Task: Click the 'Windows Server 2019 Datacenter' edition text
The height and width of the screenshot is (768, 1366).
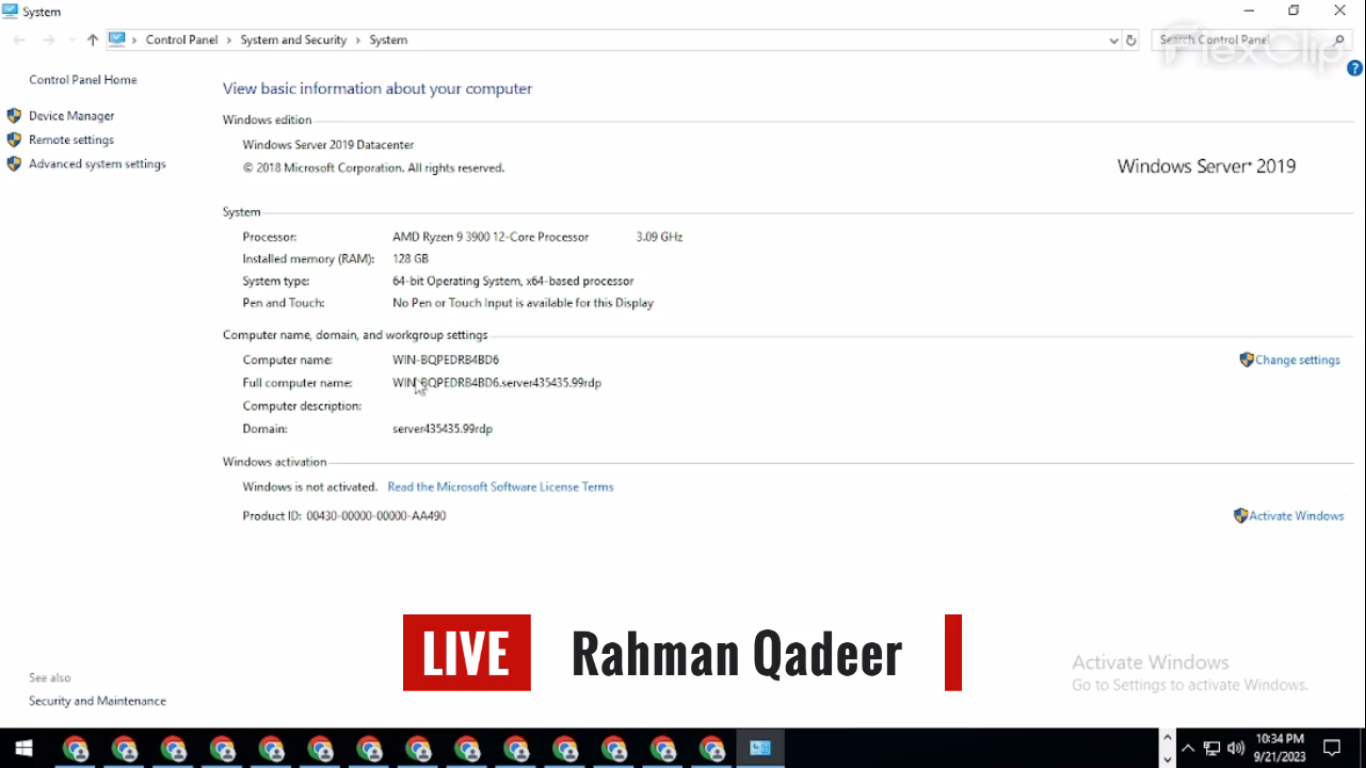Action: point(328,145)
